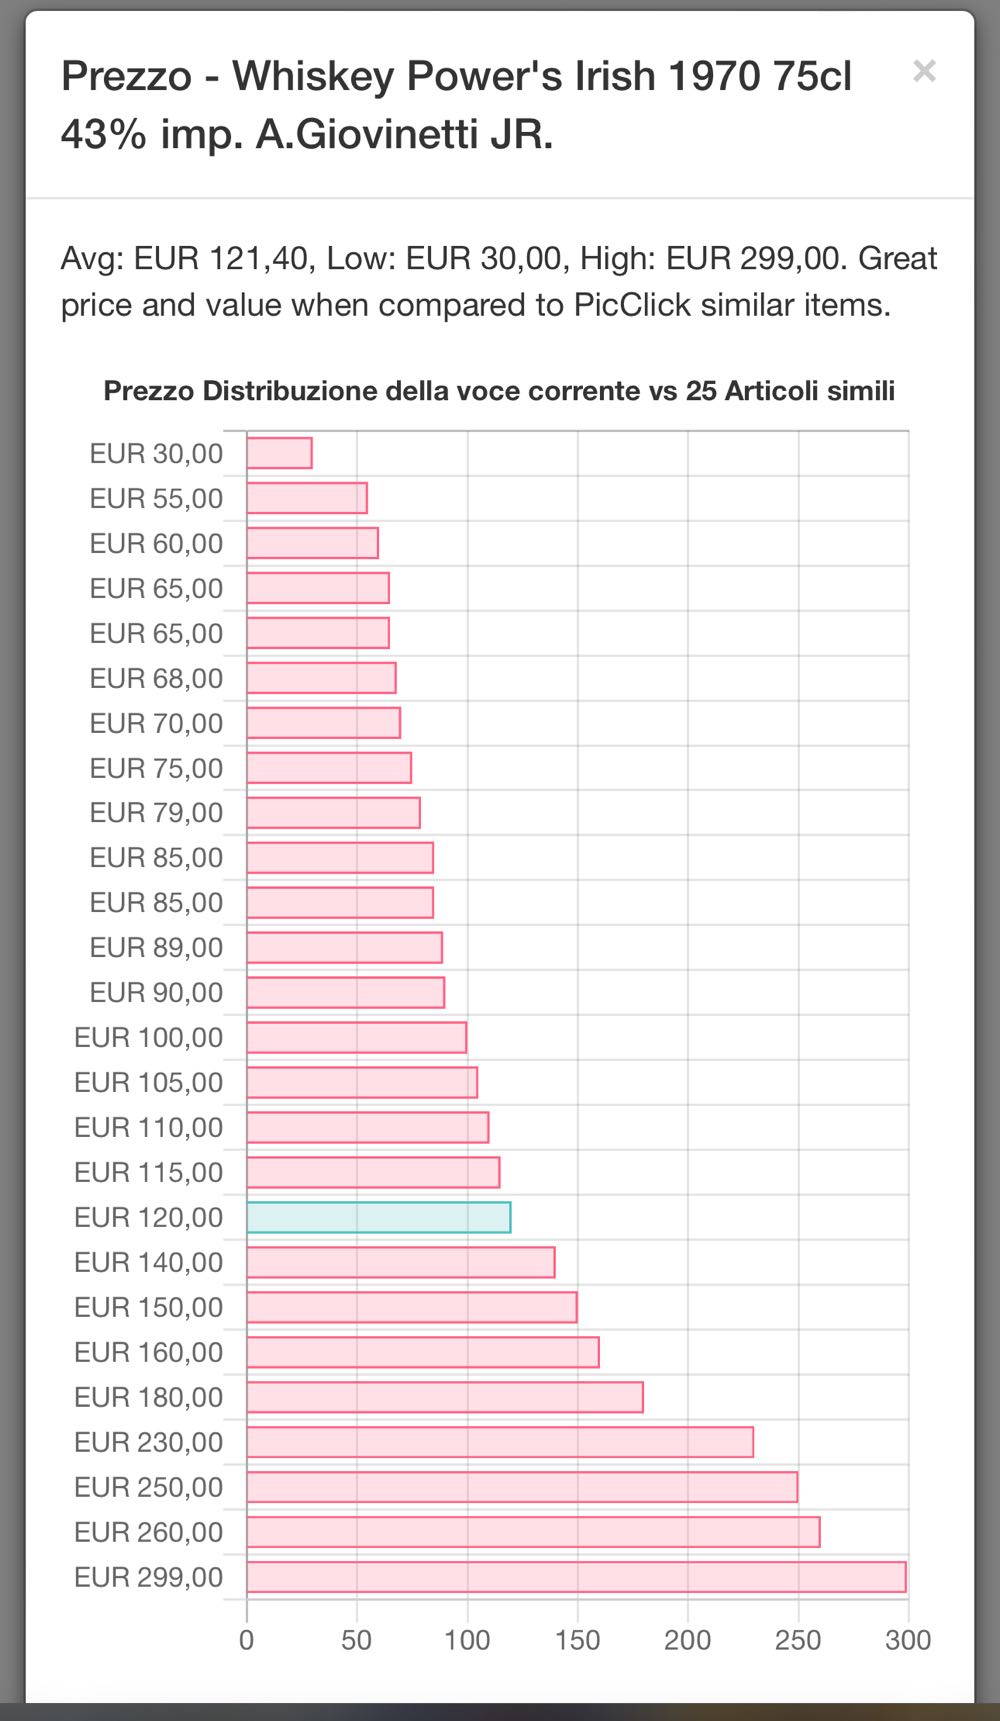
Task: Click the 300 label on the x-axis
Action: coord(907,1640)
